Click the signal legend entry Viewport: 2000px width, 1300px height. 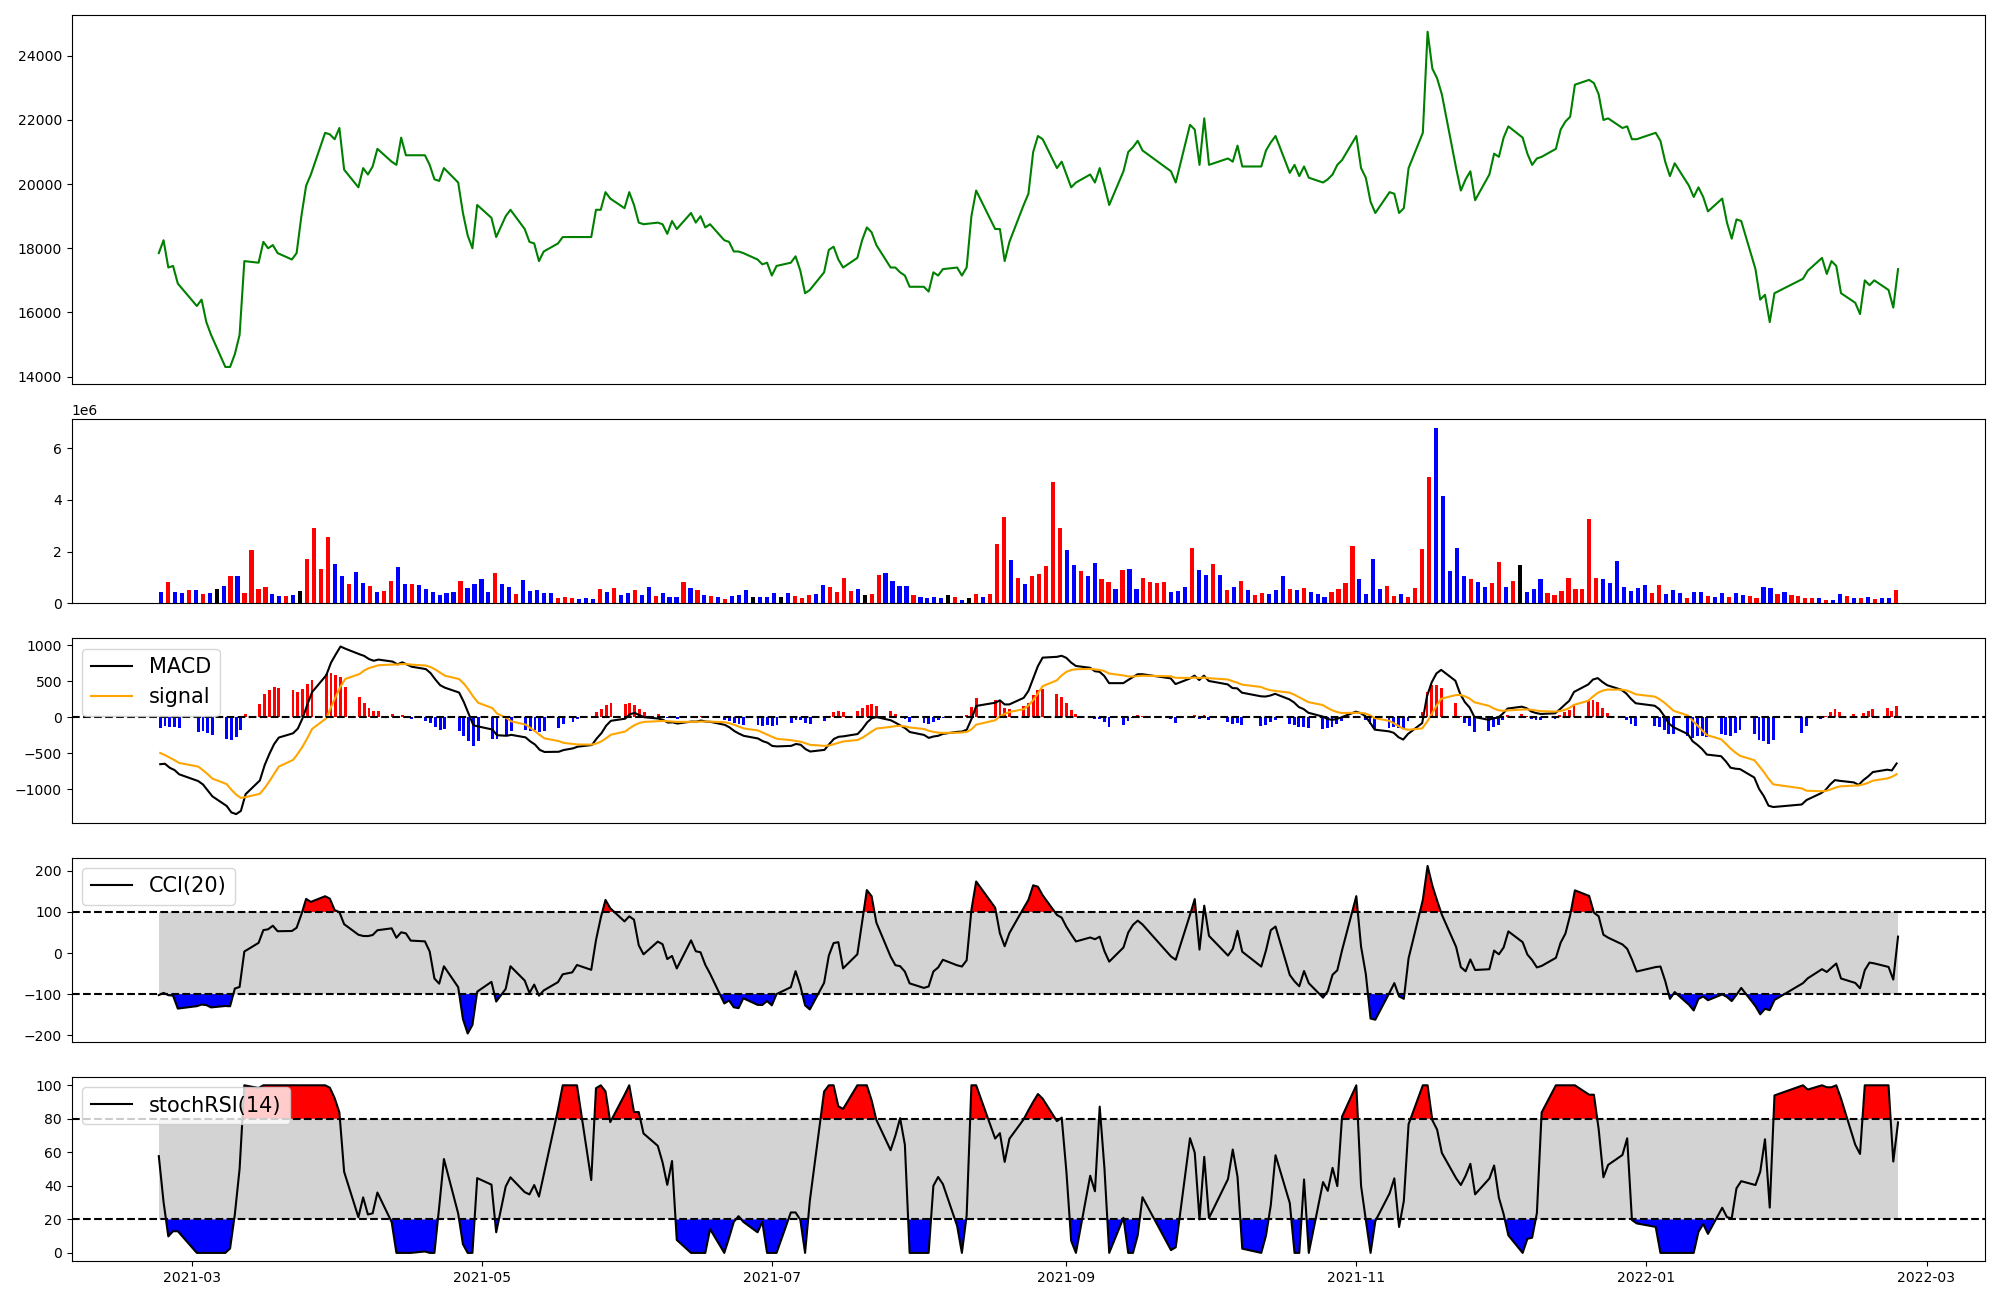pos(179,696)
